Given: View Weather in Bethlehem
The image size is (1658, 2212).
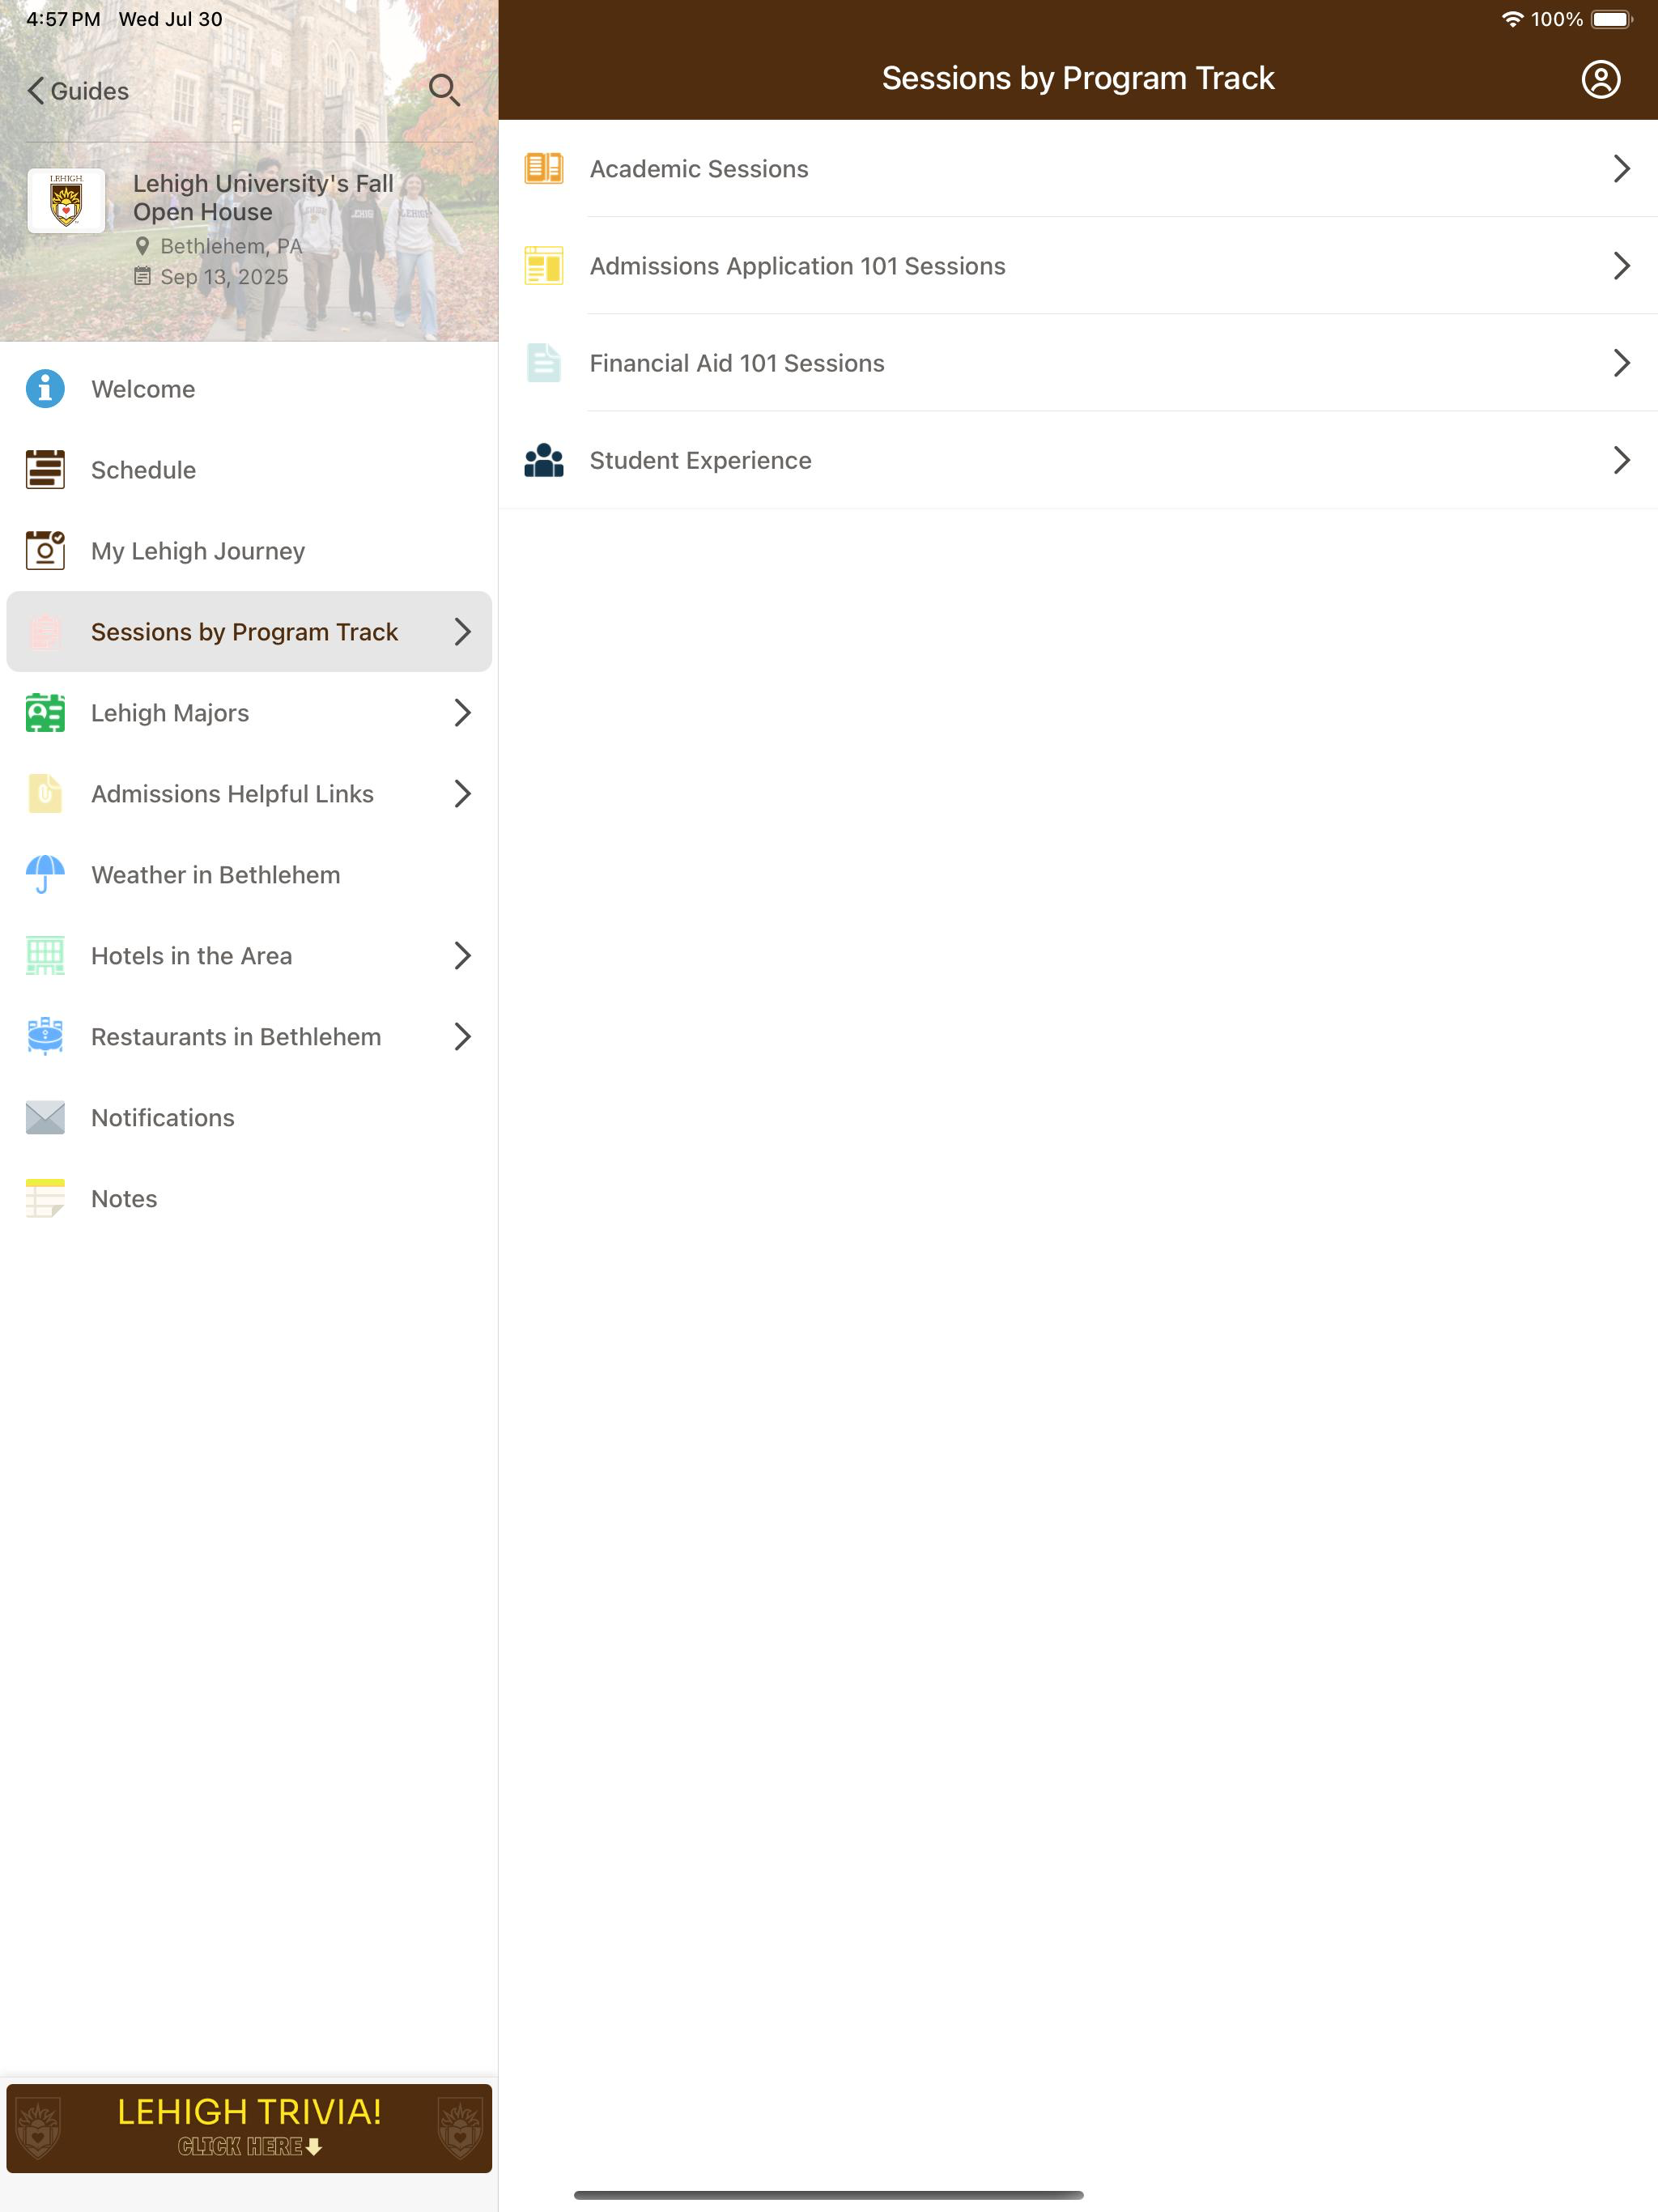Looking at the screenshot, I should (249, 875).
